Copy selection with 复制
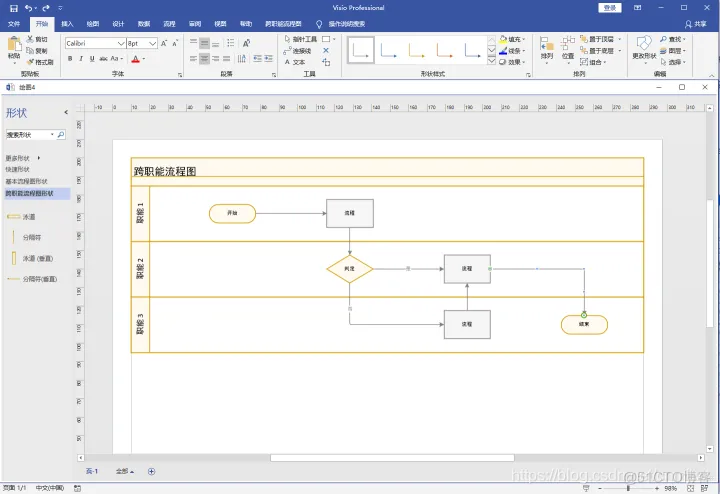This screenshot has width=720, height=494. pos(37,51)
